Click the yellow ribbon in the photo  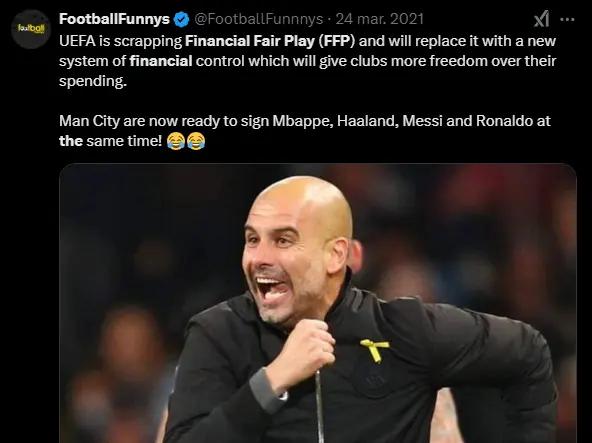click(x=374, y=350)
